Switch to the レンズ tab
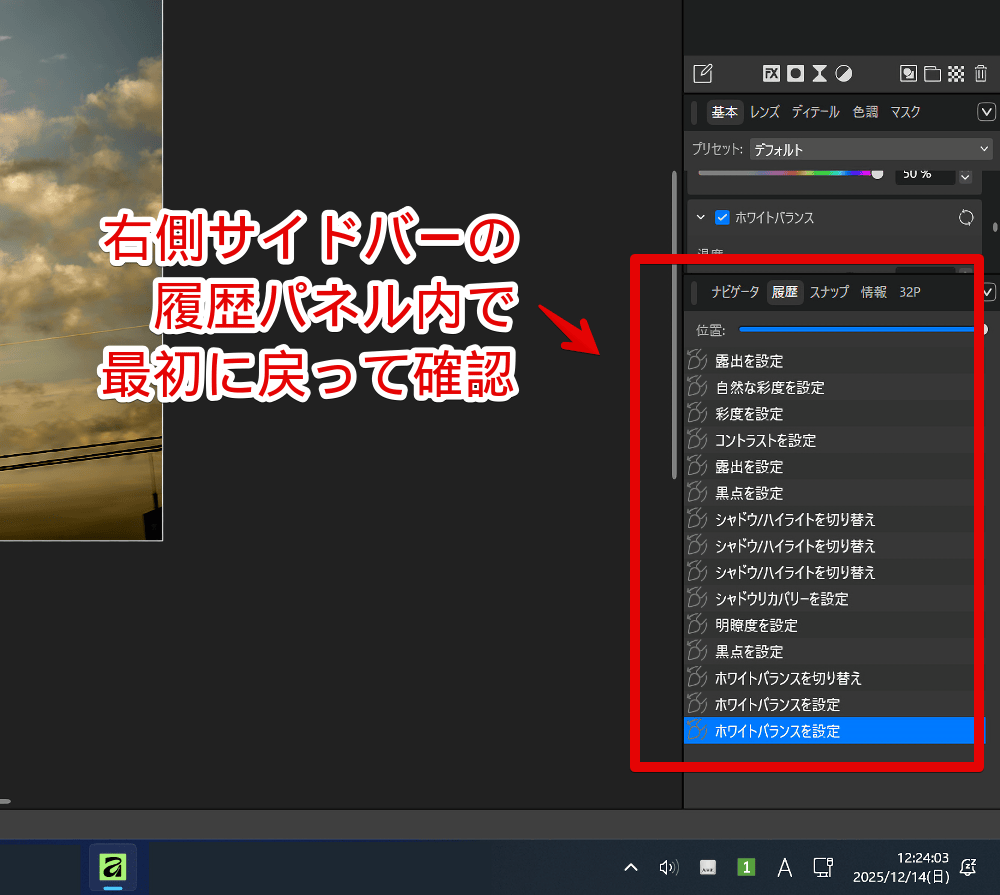 (x=765, y=112)
